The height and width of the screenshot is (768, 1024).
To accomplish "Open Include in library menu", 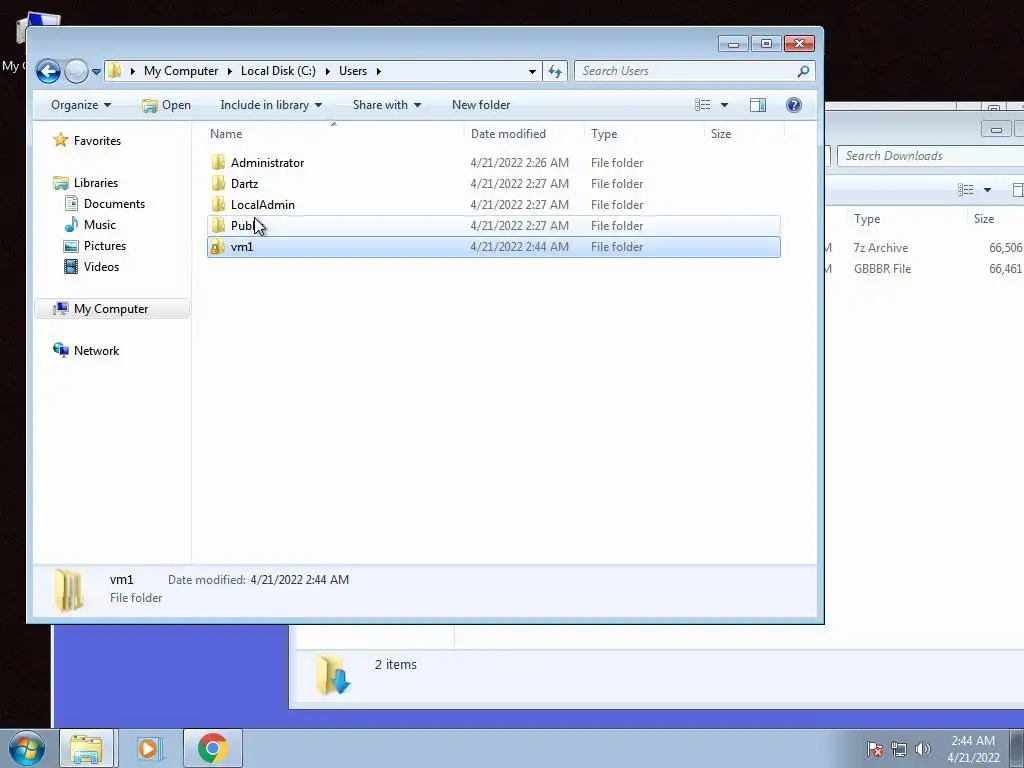I will point(271,105).
